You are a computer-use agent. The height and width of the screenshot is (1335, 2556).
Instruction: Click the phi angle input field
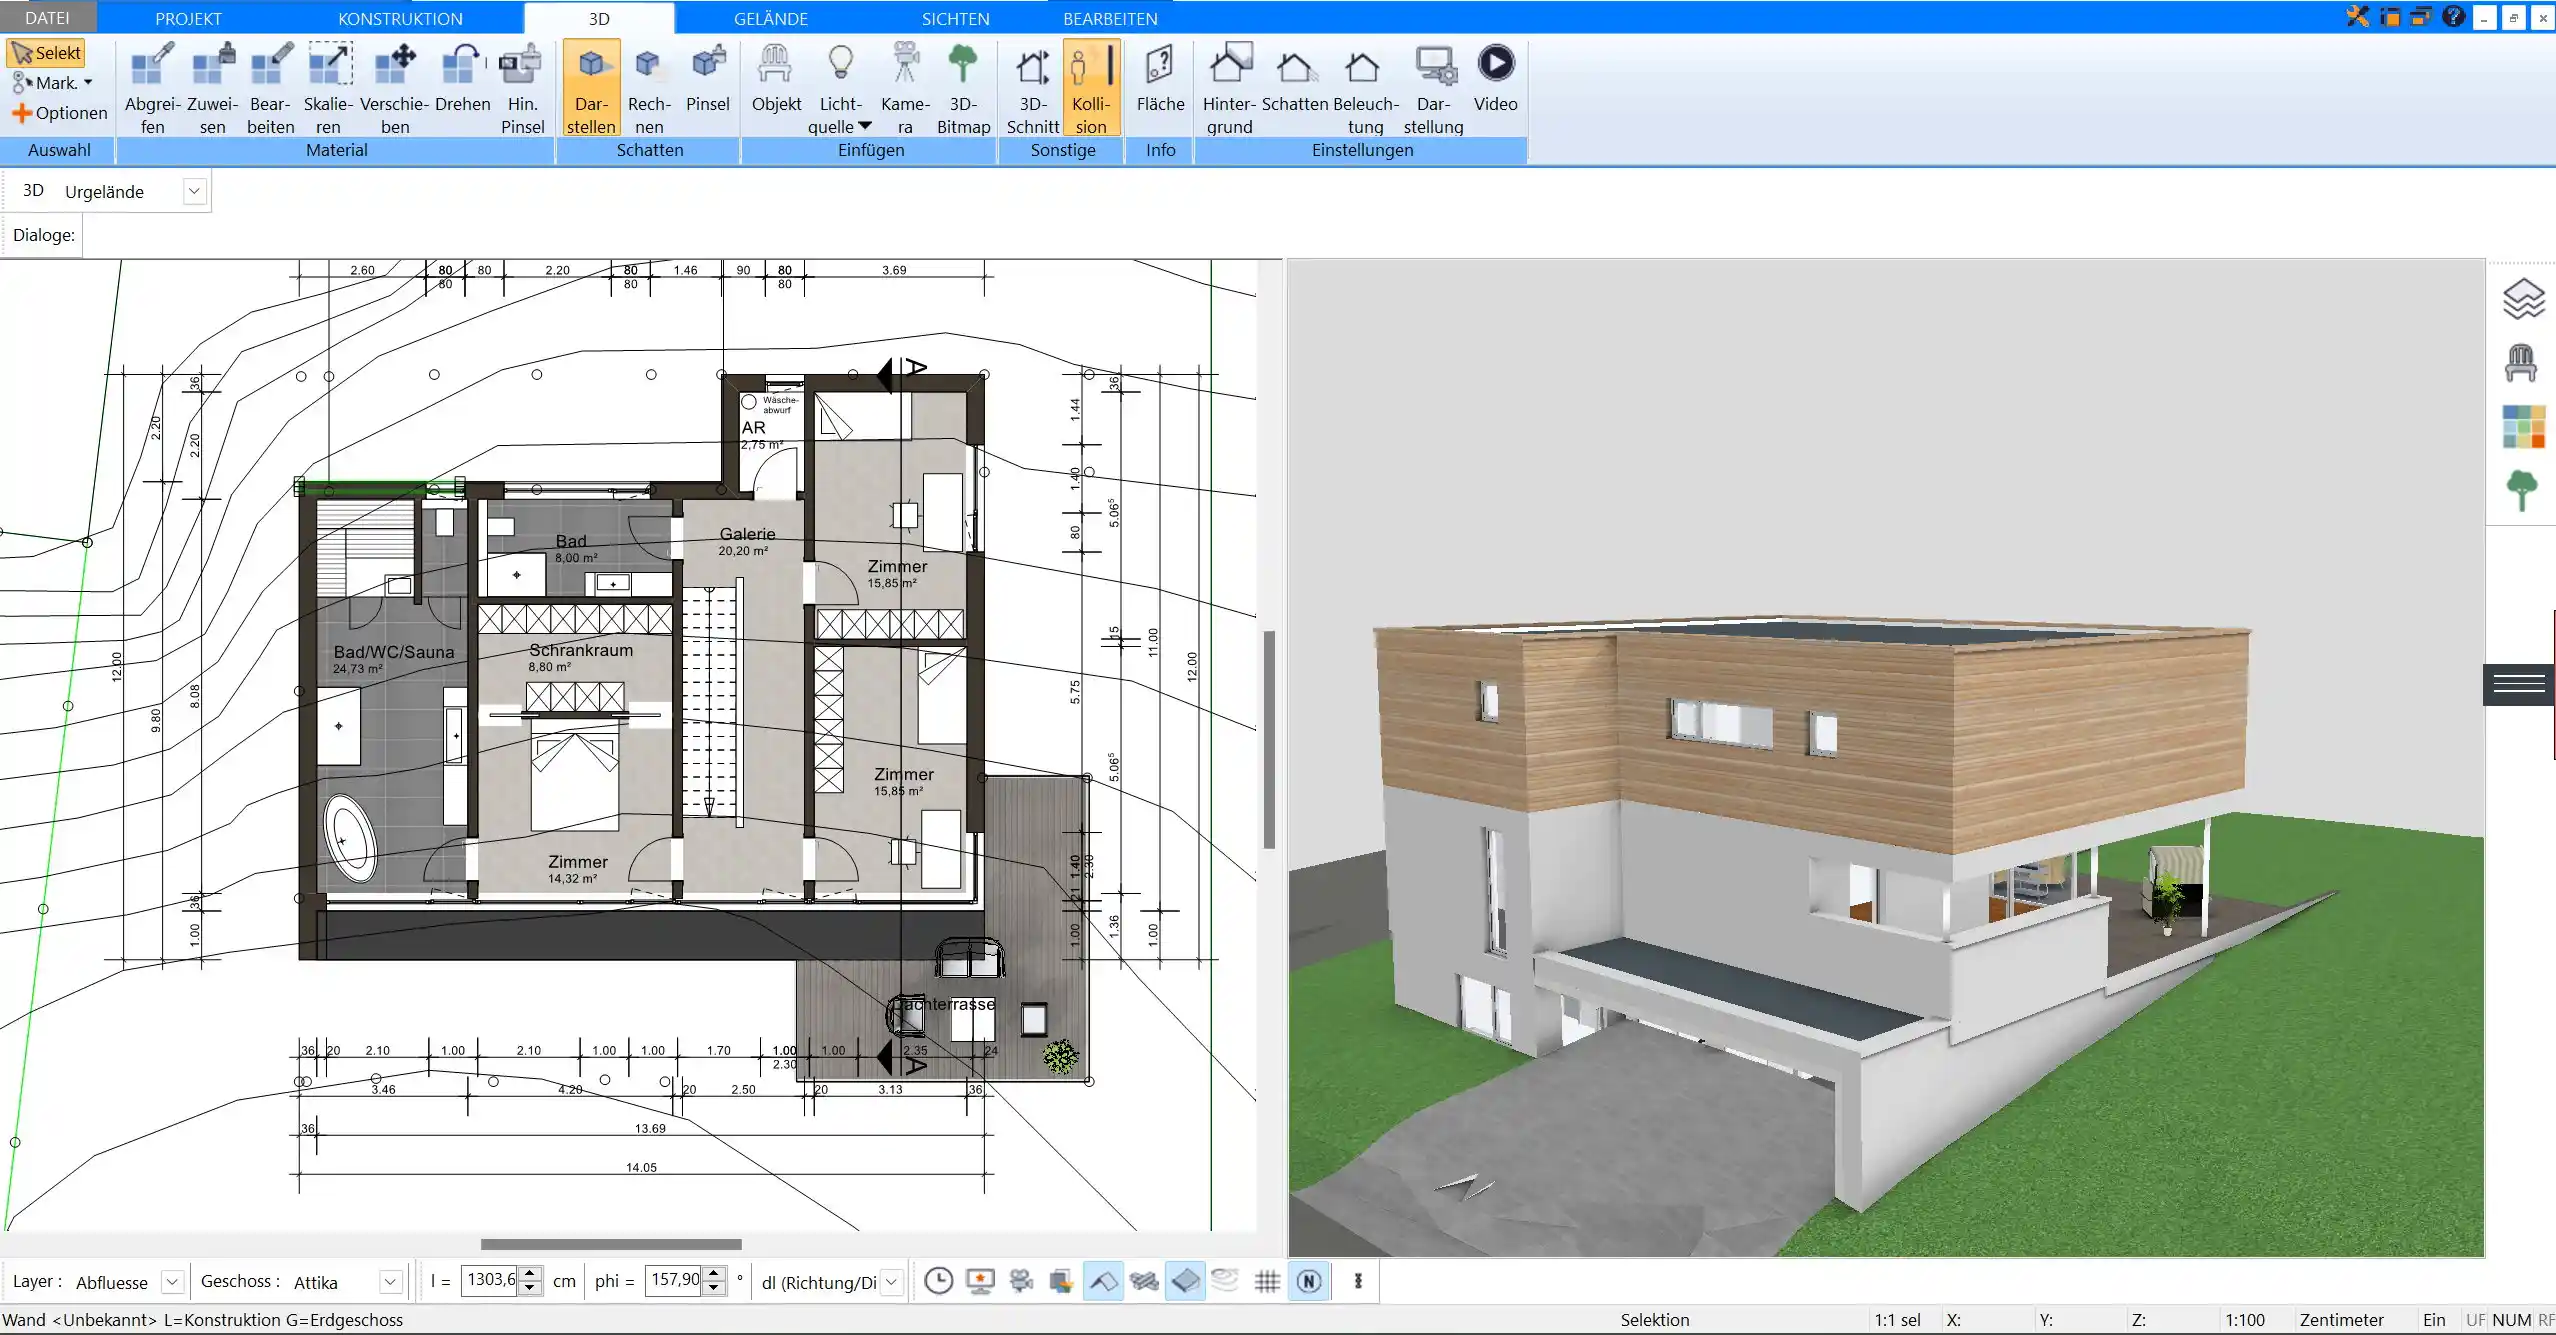click(x=674, y=1280)
